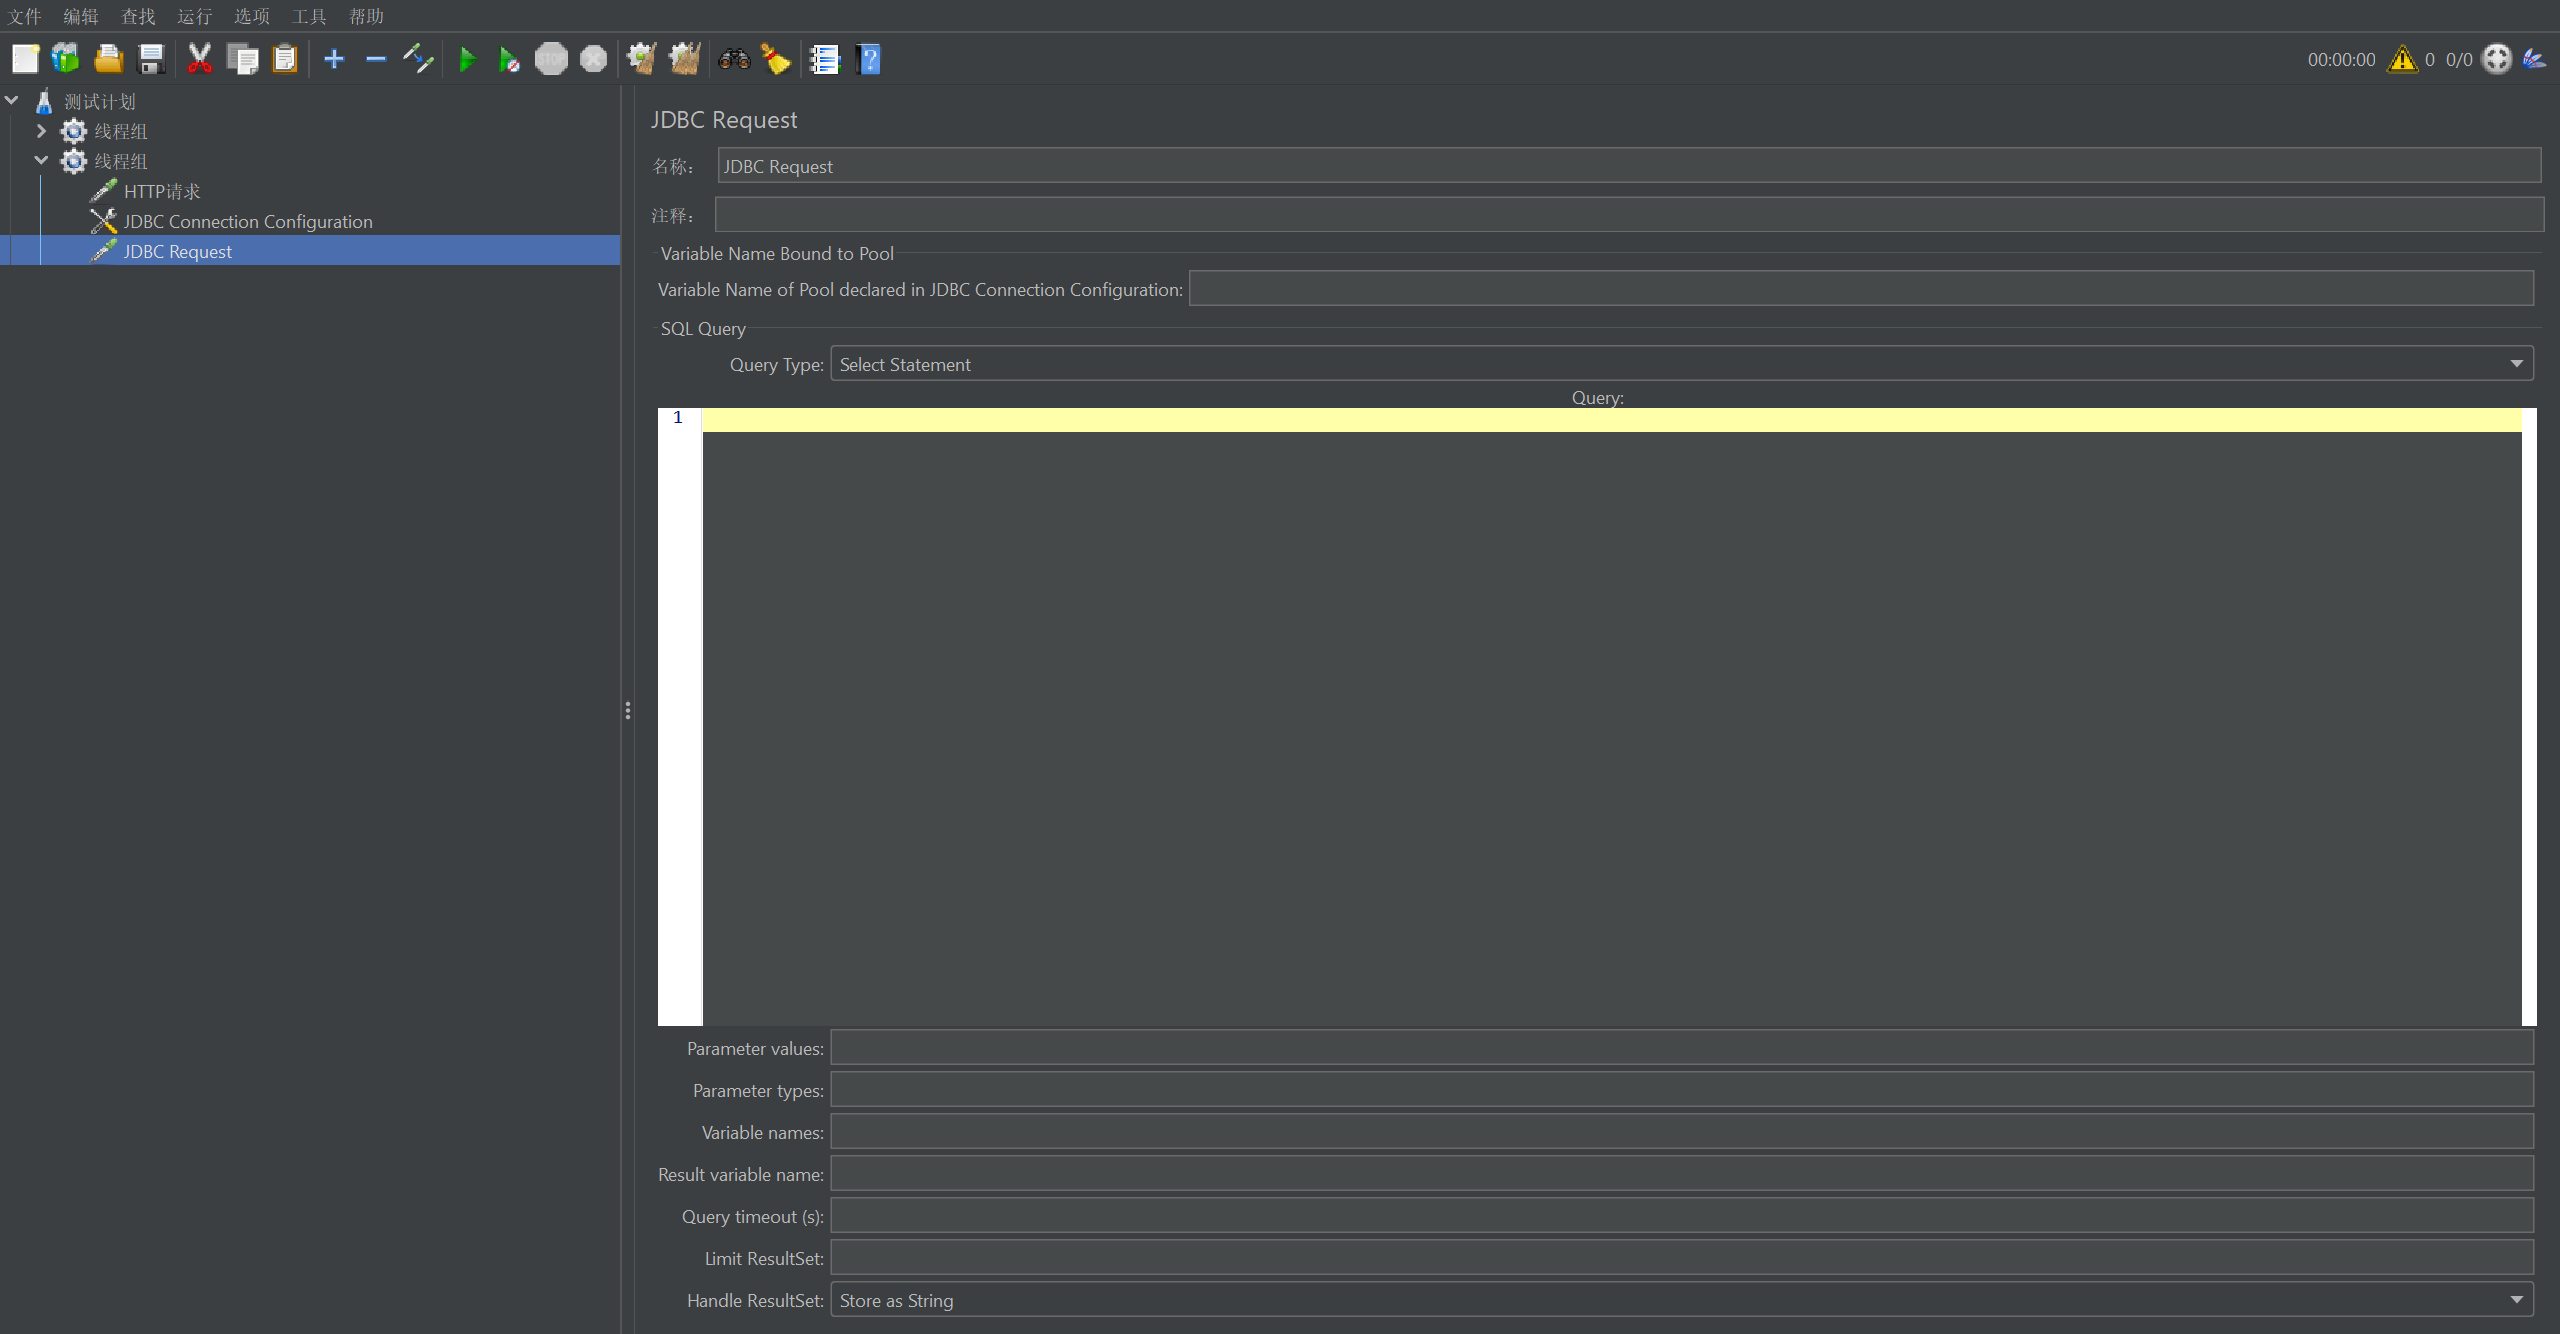Viewport: 2560px width, 1334px height.
Task: Focus the Variable names field
Action: (1682, 1132)
